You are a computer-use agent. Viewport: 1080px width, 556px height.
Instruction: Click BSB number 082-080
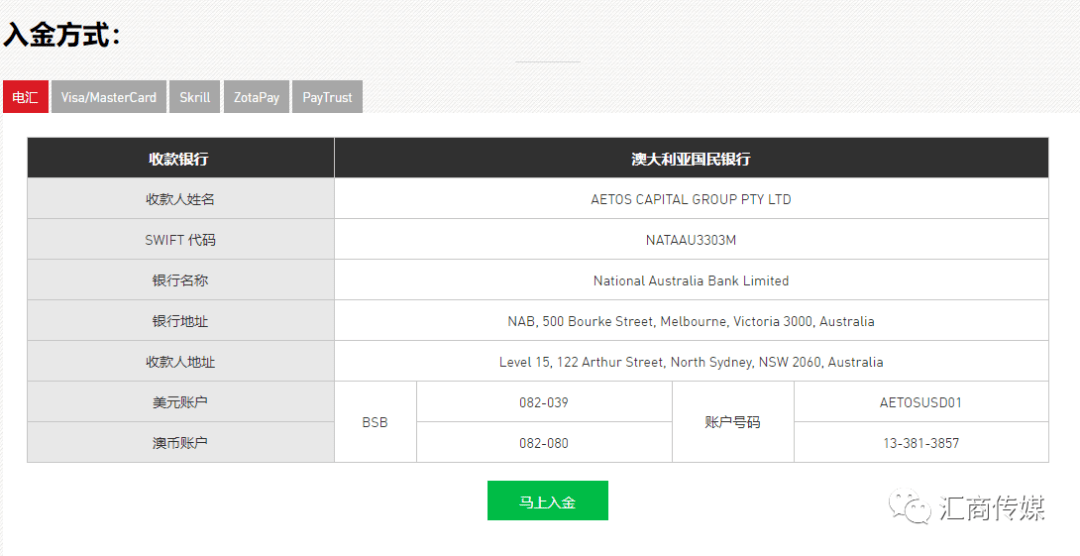544,443
